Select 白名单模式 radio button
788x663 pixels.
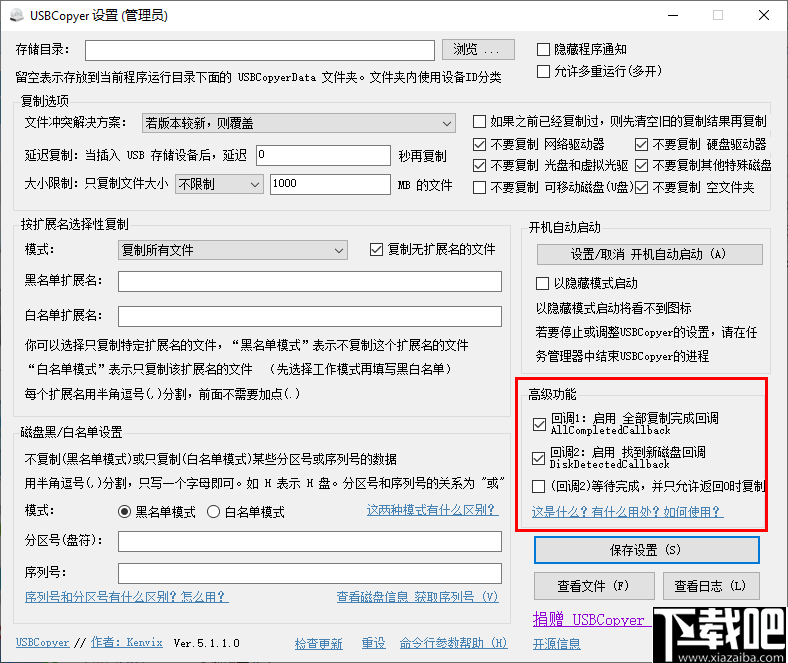pyautogui.click(x=214, y=512)
